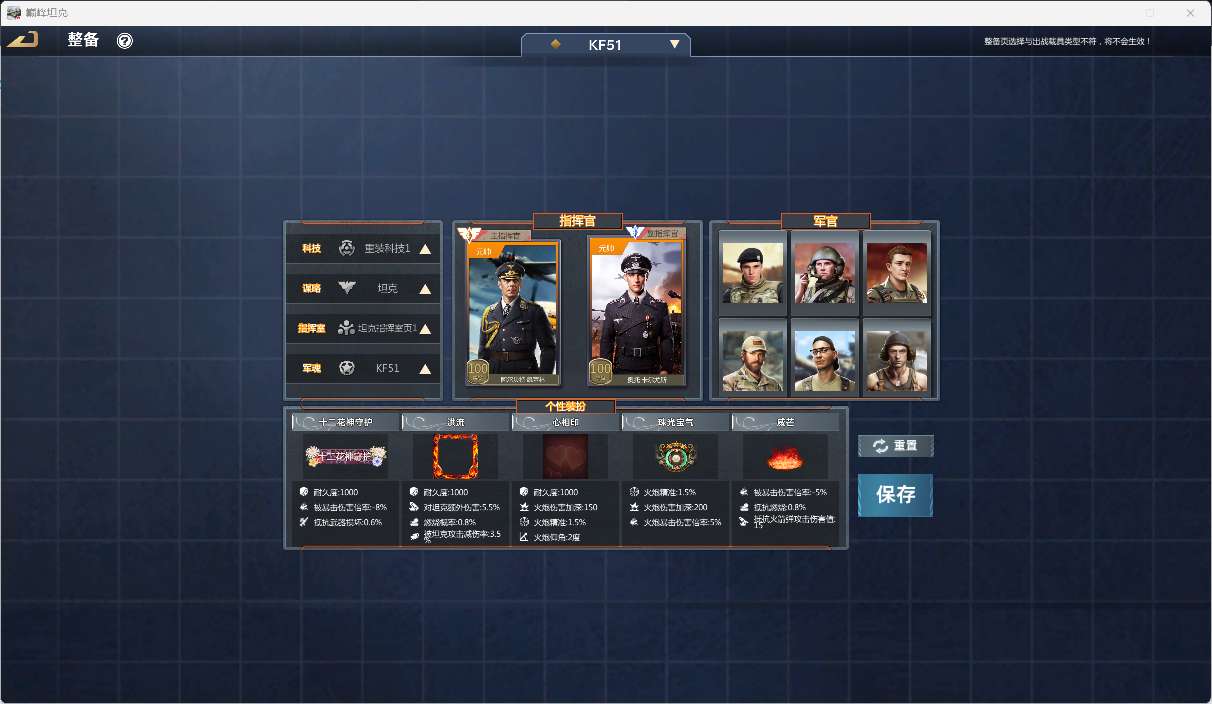1212x704 pixels.
Task: Select the 十二花神守护 decoration tab
Action: [x=345, y=423]
